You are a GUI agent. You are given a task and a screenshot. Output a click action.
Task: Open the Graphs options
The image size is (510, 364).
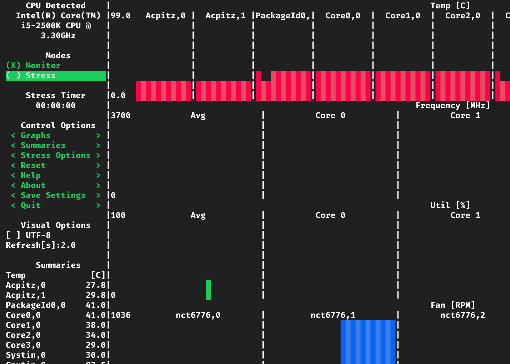coord(55,135)
